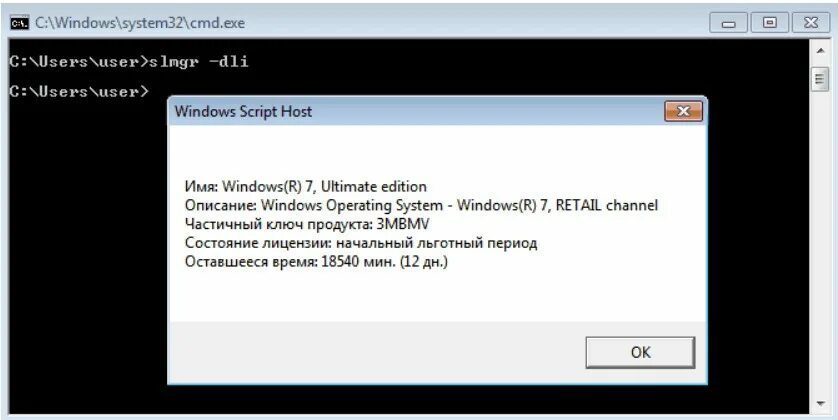Viewport: 838px width, 420px height.
Task: Click the RETAIL channel description line
Action: tap(421, 205)
